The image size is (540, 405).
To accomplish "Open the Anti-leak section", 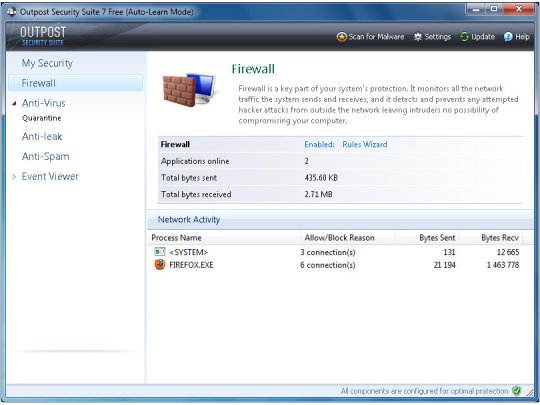I will [x=42, y=136].
